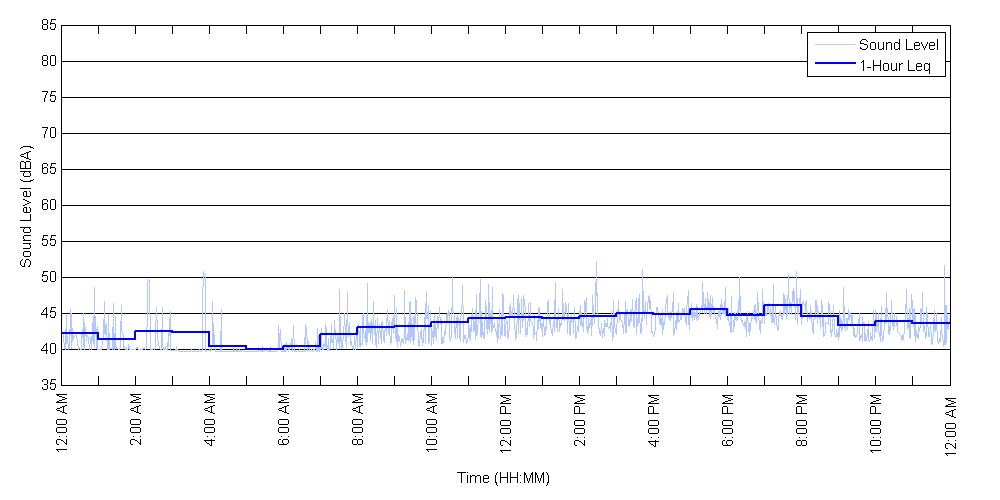Click the 85 value on y-axis
1000x500 pixels.
pyautogui.click(x=48, y=26)
